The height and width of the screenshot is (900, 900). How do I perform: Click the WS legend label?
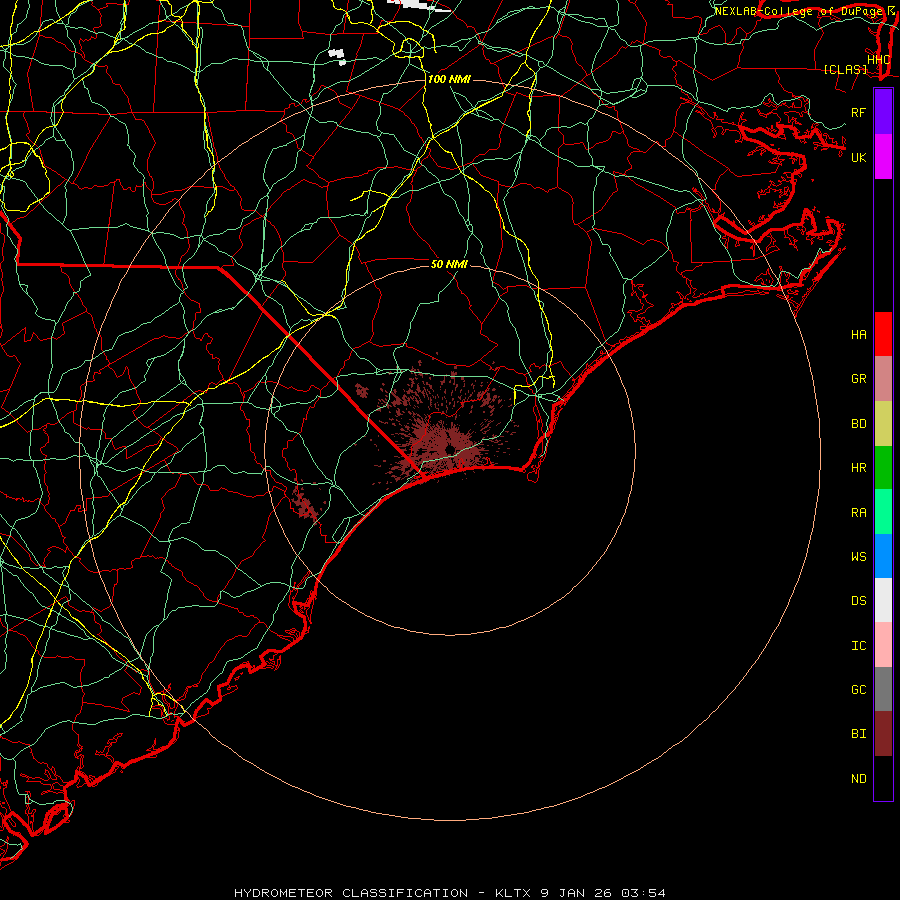[x=858, y=556]
